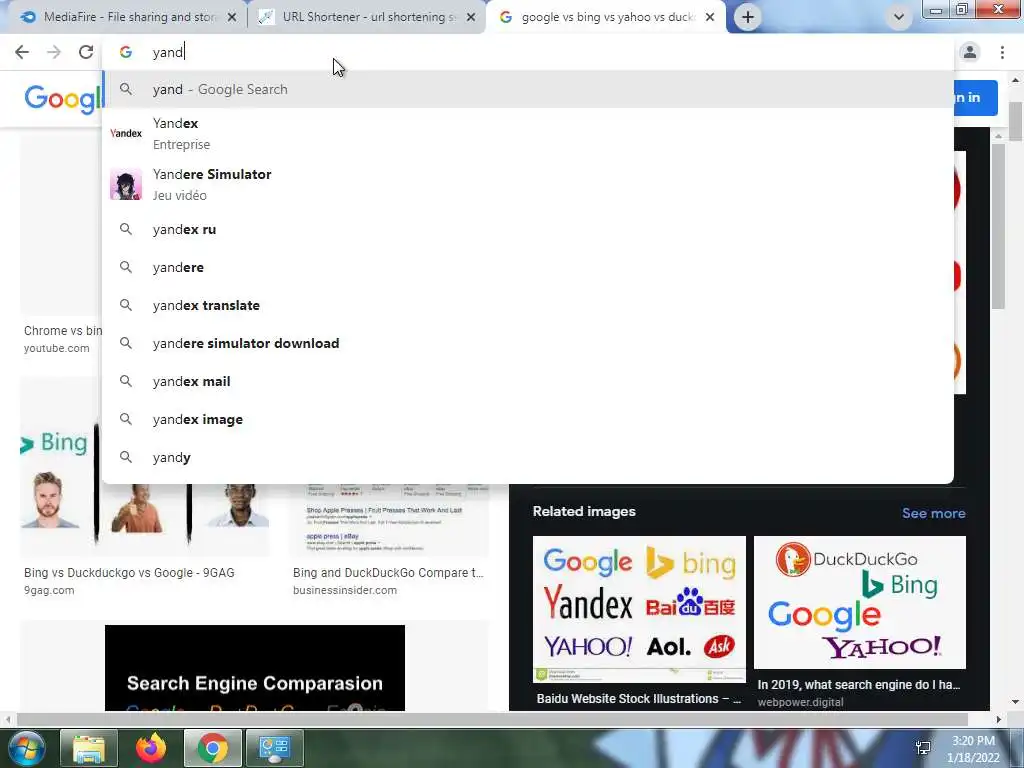Open 'Bing vs Duckduckgo vs Google - 9GAG' result
This screenshot has width=1024, height=768.
tap(129, 573)
